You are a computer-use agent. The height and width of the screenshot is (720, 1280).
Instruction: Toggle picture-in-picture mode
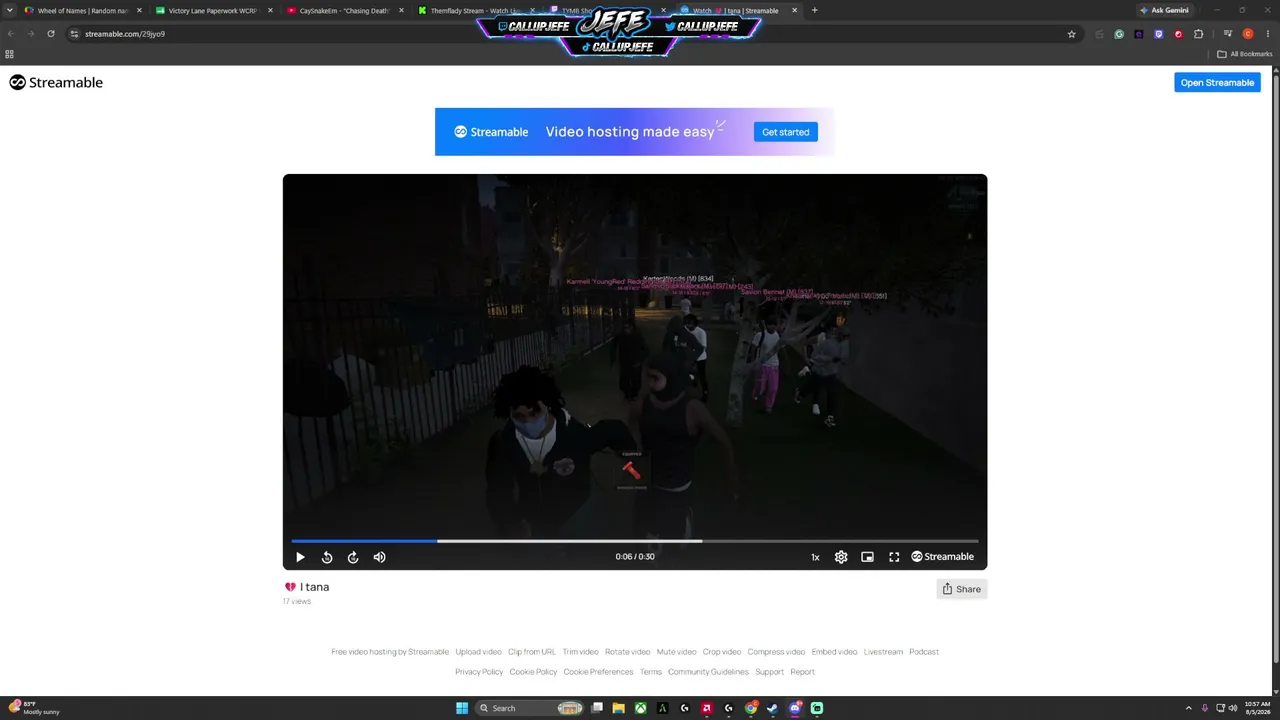pyautogui.click(x=868, y=557)
